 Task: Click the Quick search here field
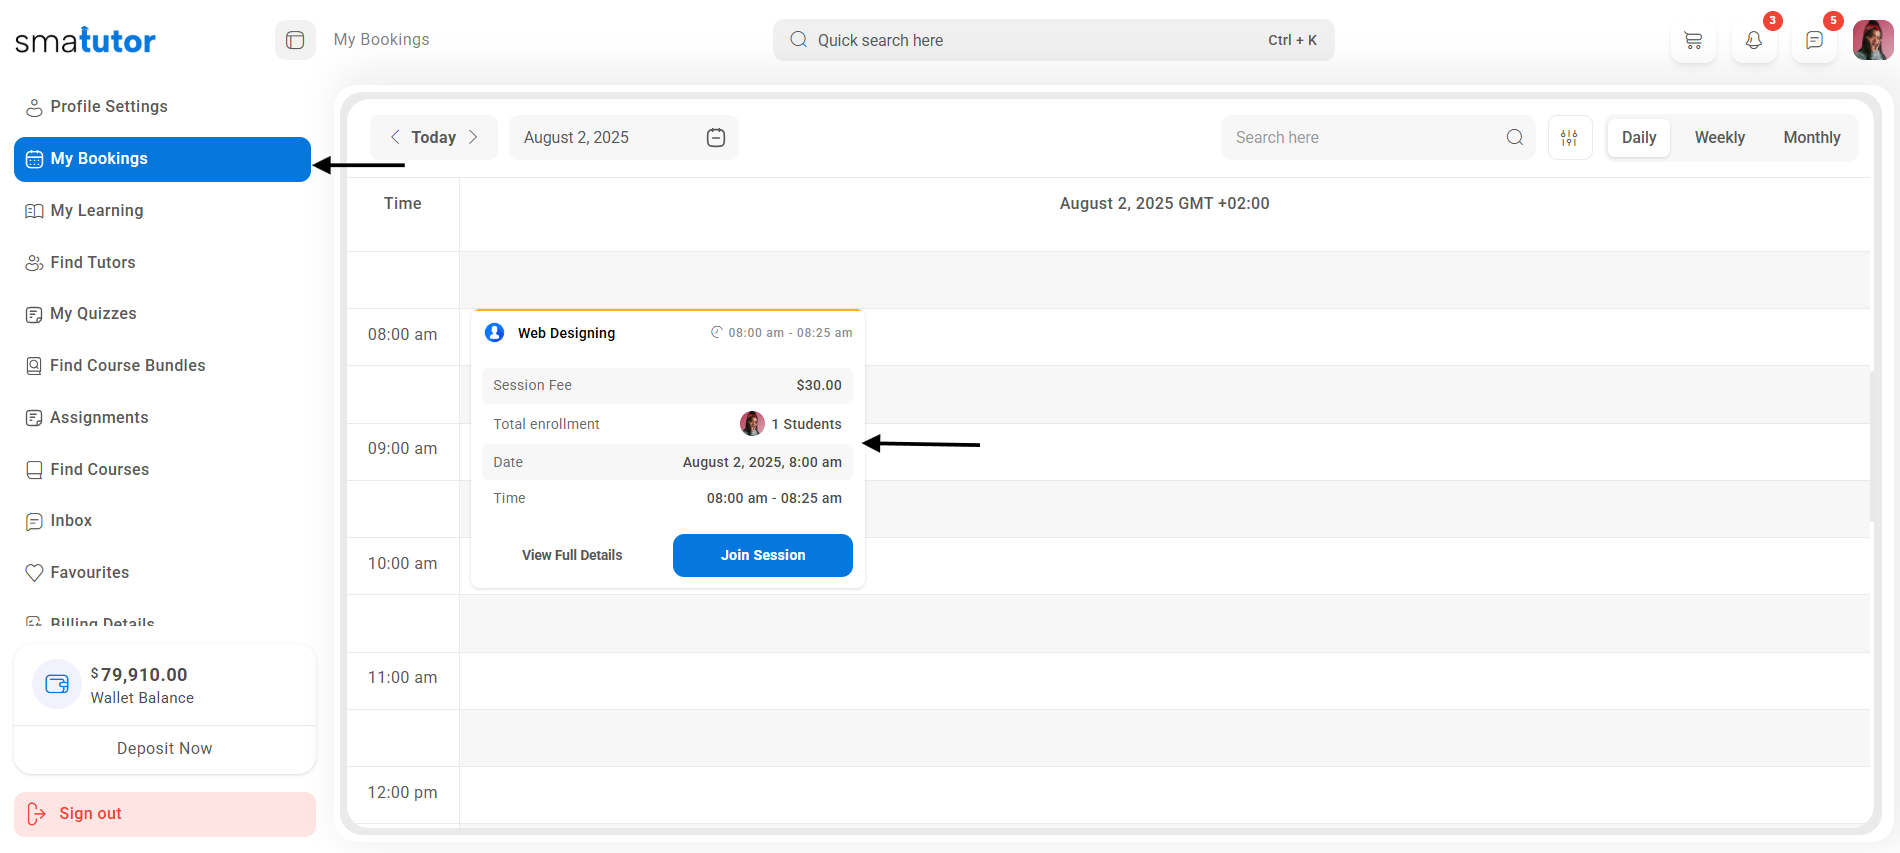pyautogui.click(x=1040, y=40)
